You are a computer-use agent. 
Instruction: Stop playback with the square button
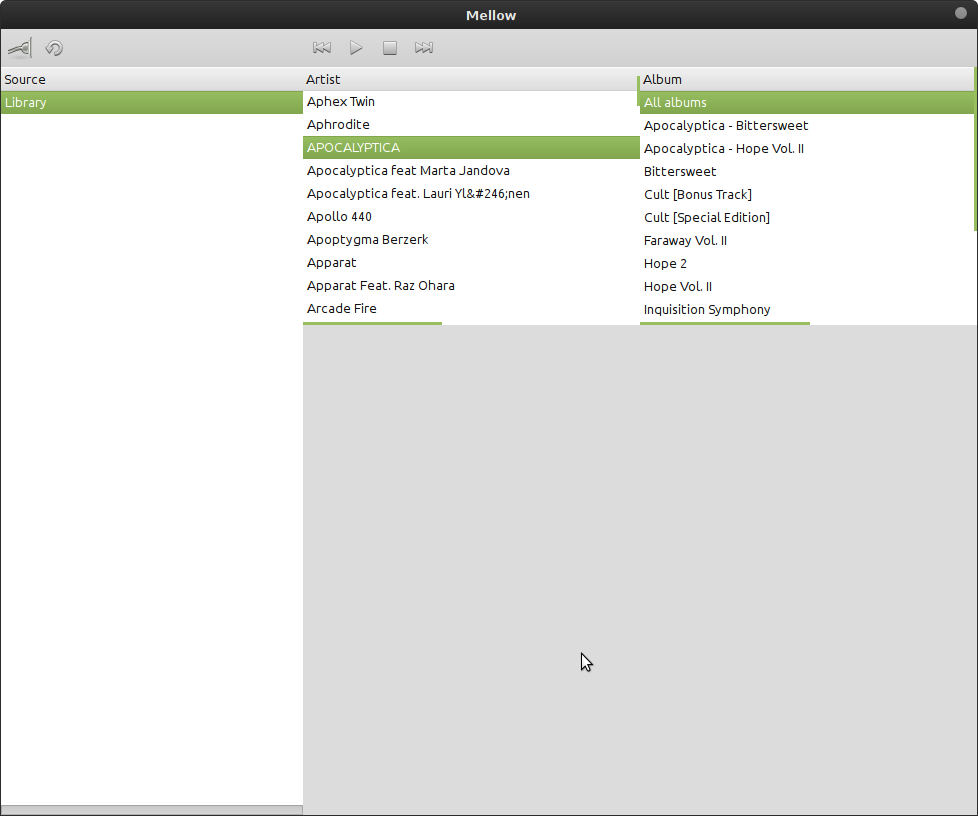(390, 48)
